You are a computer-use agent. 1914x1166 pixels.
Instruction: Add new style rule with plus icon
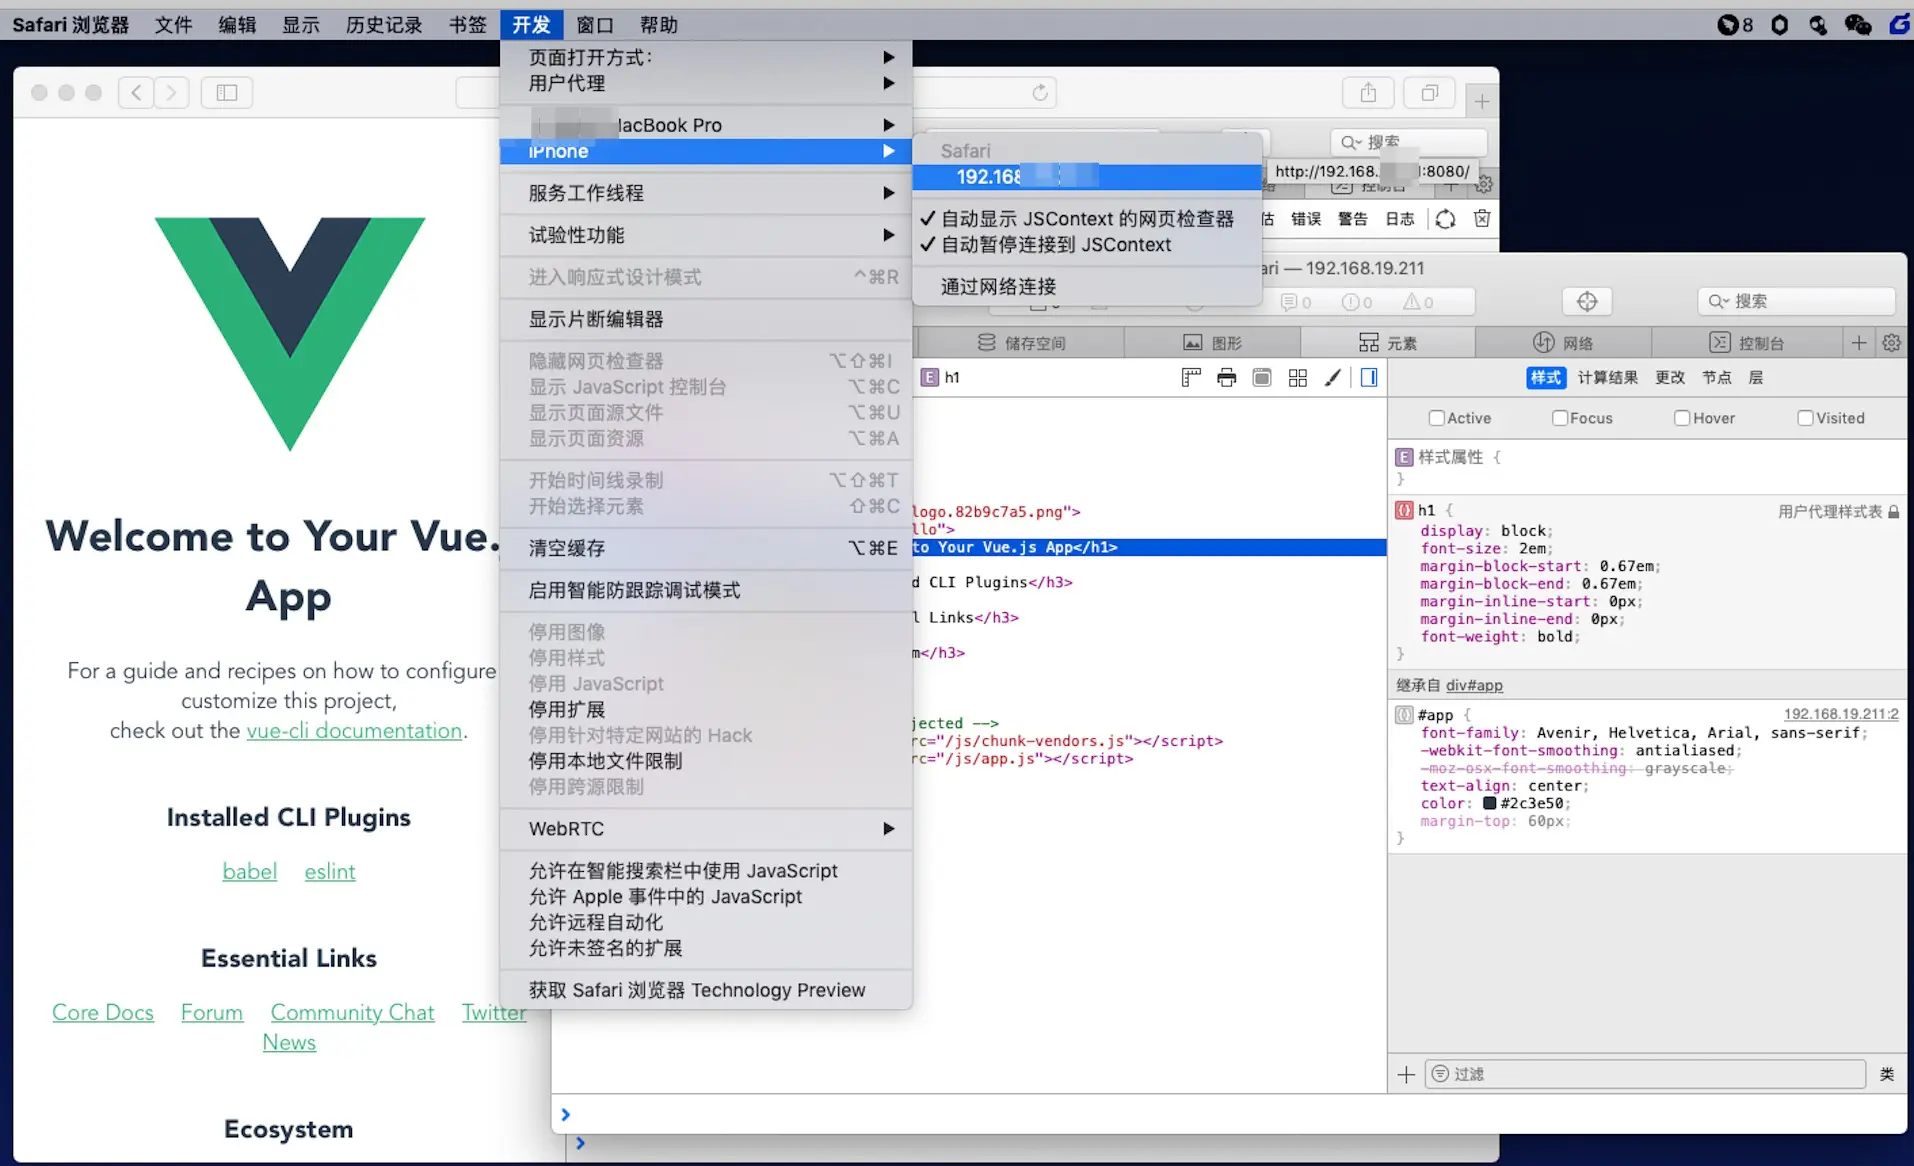pyautogui.click(x=1406, y=1074)
